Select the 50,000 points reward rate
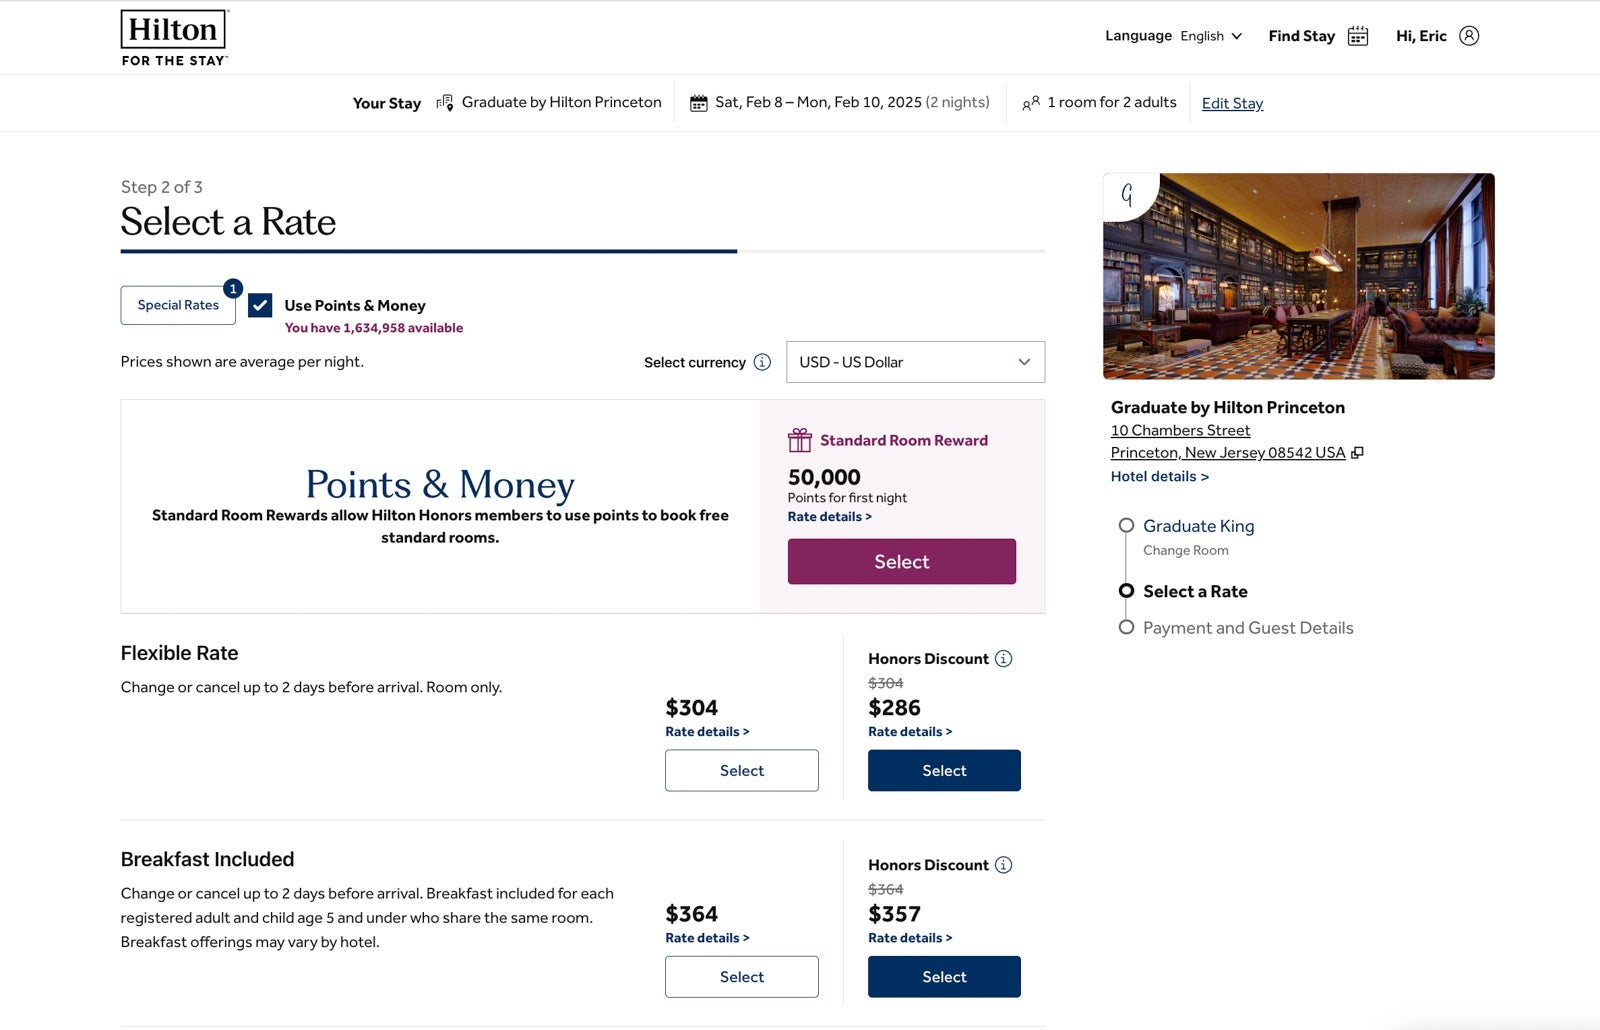The height and width of the screenshot is (1030, 1600). (x=901, y=562)
